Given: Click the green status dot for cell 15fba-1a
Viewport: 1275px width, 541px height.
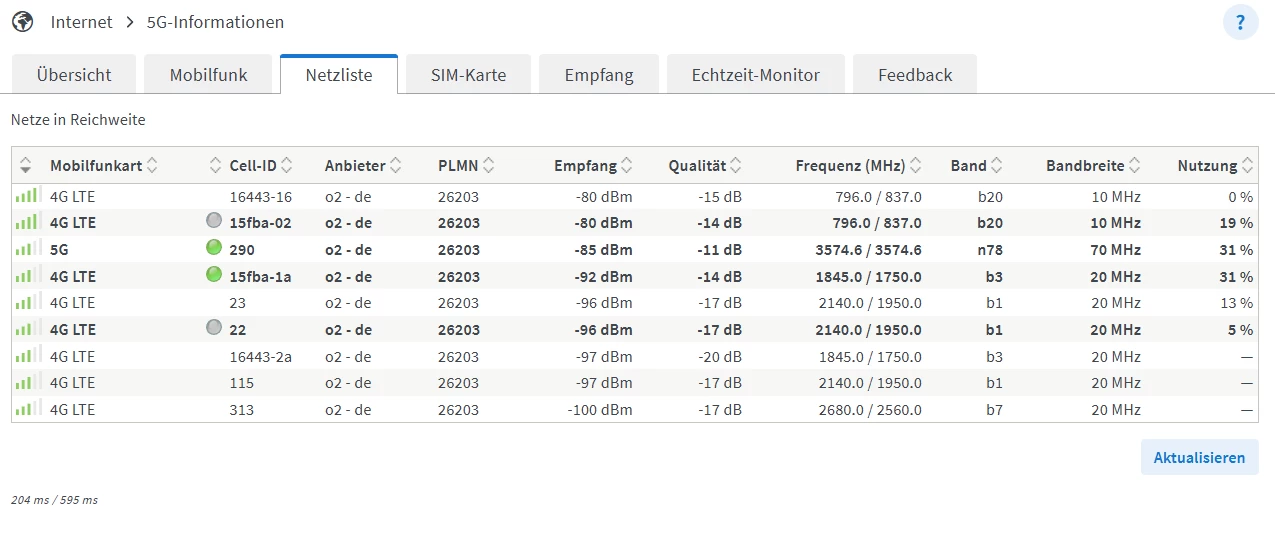Looking at the screenshot, I should [x=213, y=275].
